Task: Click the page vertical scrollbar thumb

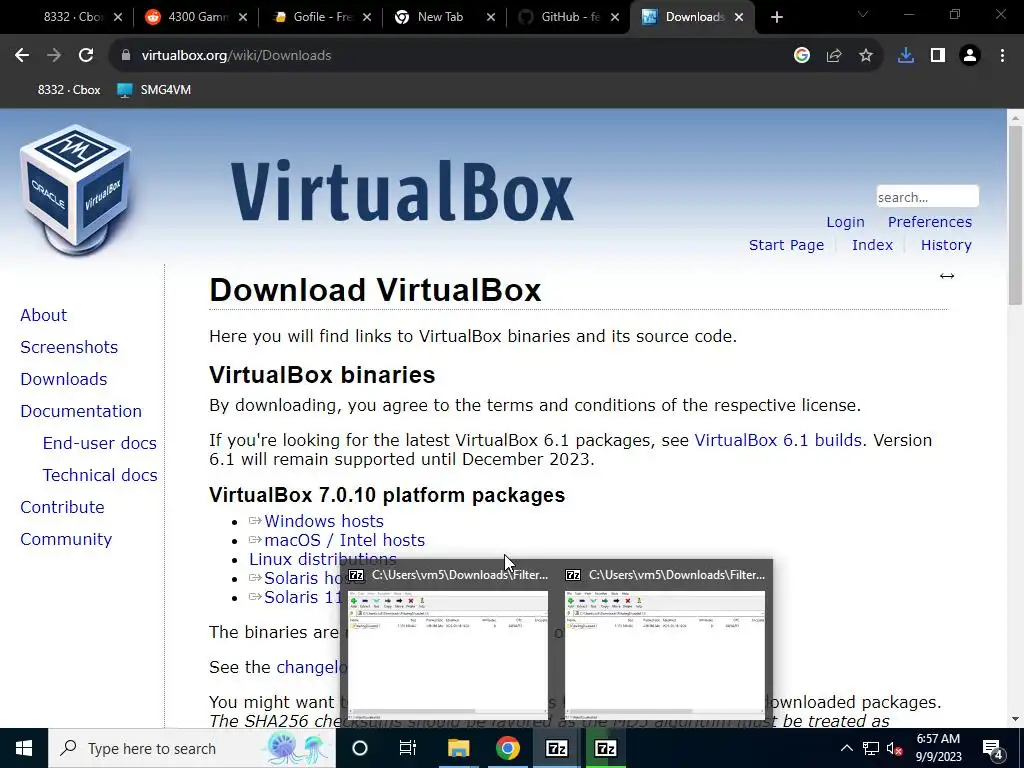Action: pyautogui.click(x=1014, y=214)
